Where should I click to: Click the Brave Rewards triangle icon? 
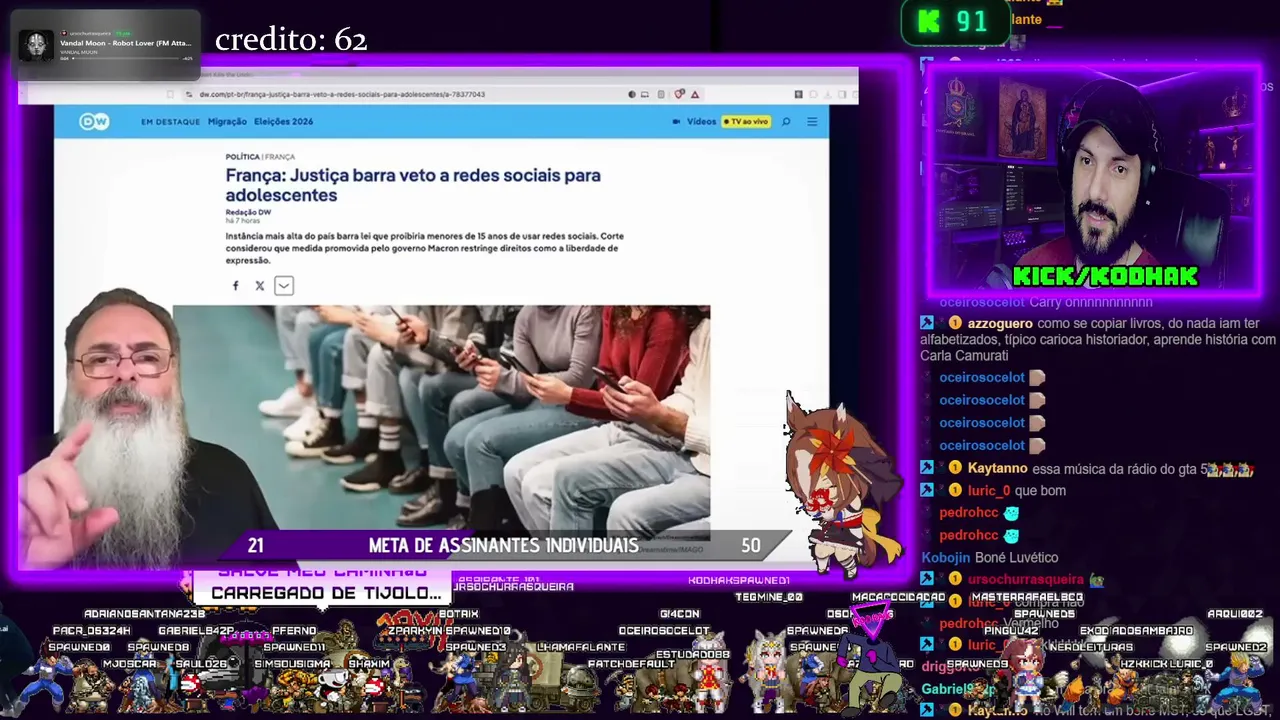pos(695,94)
